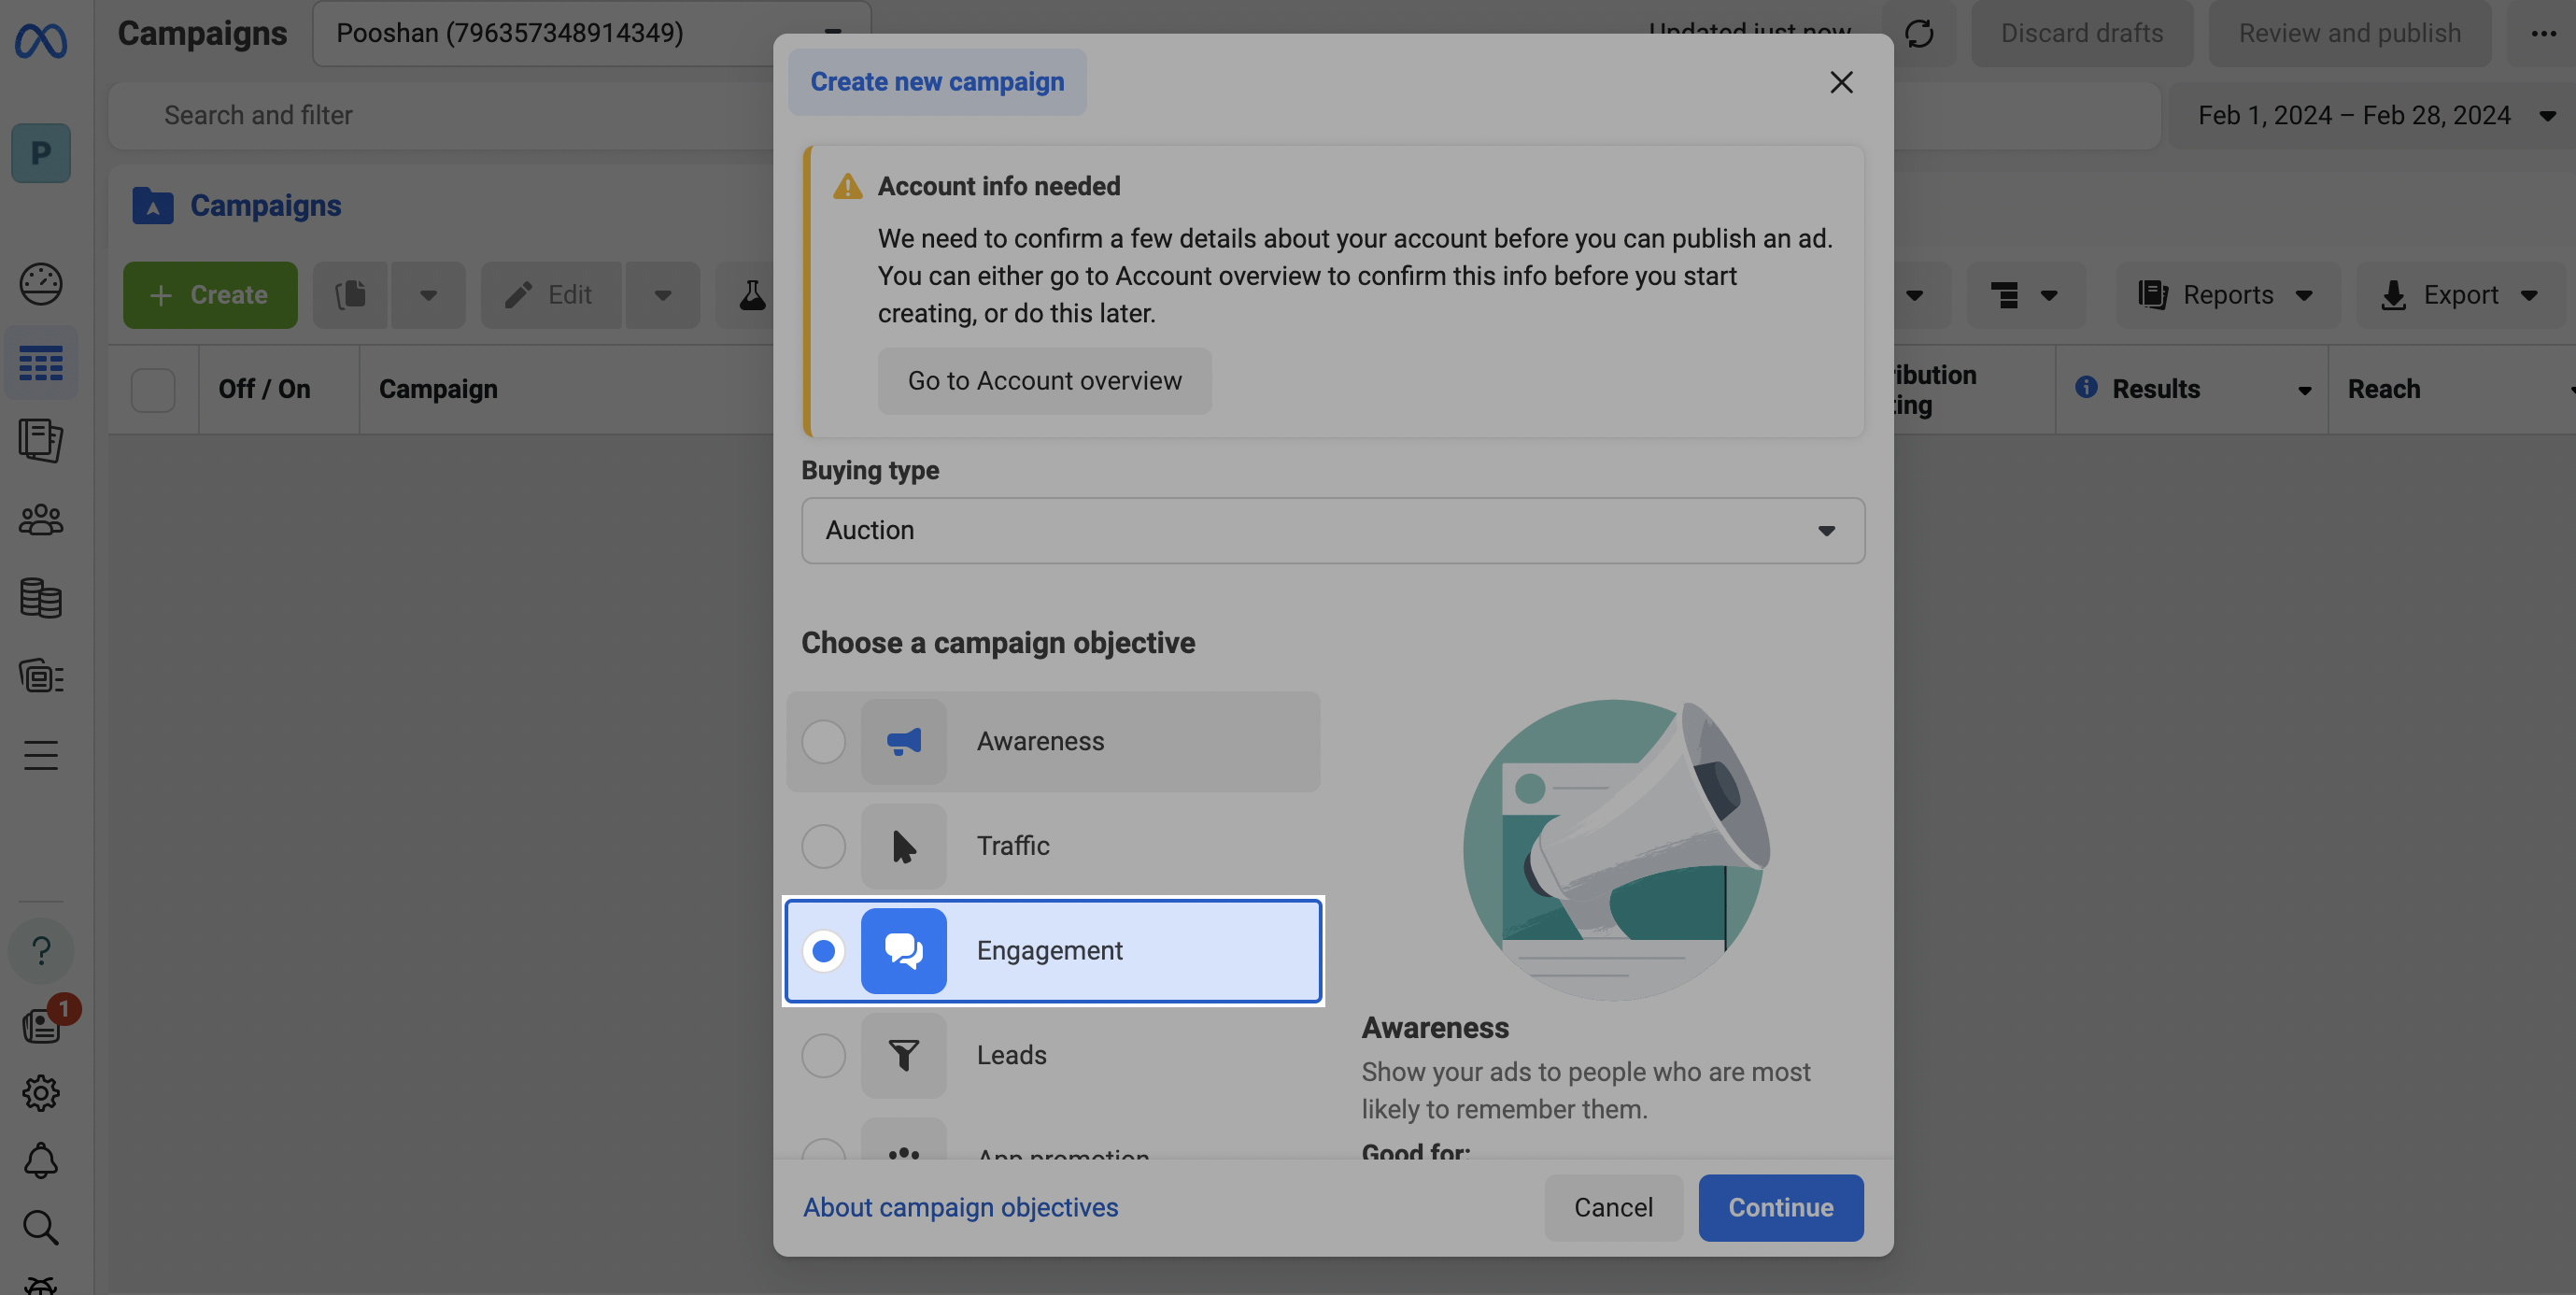Image resolution: width=2576 pixels, height=1295 pixels.
Task: Click the Create new campaign tab
Action: 937,82
